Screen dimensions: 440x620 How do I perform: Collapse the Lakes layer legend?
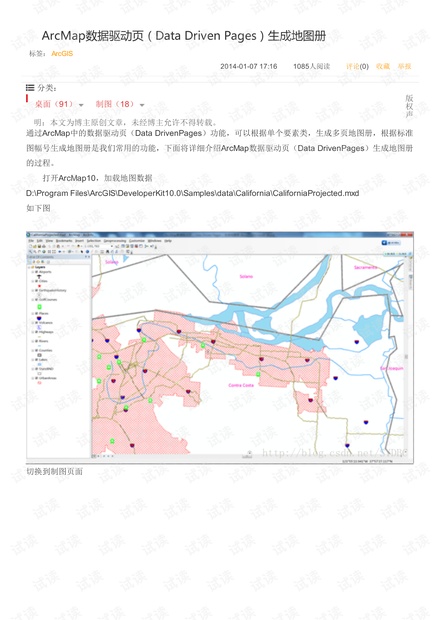[32, 359]
